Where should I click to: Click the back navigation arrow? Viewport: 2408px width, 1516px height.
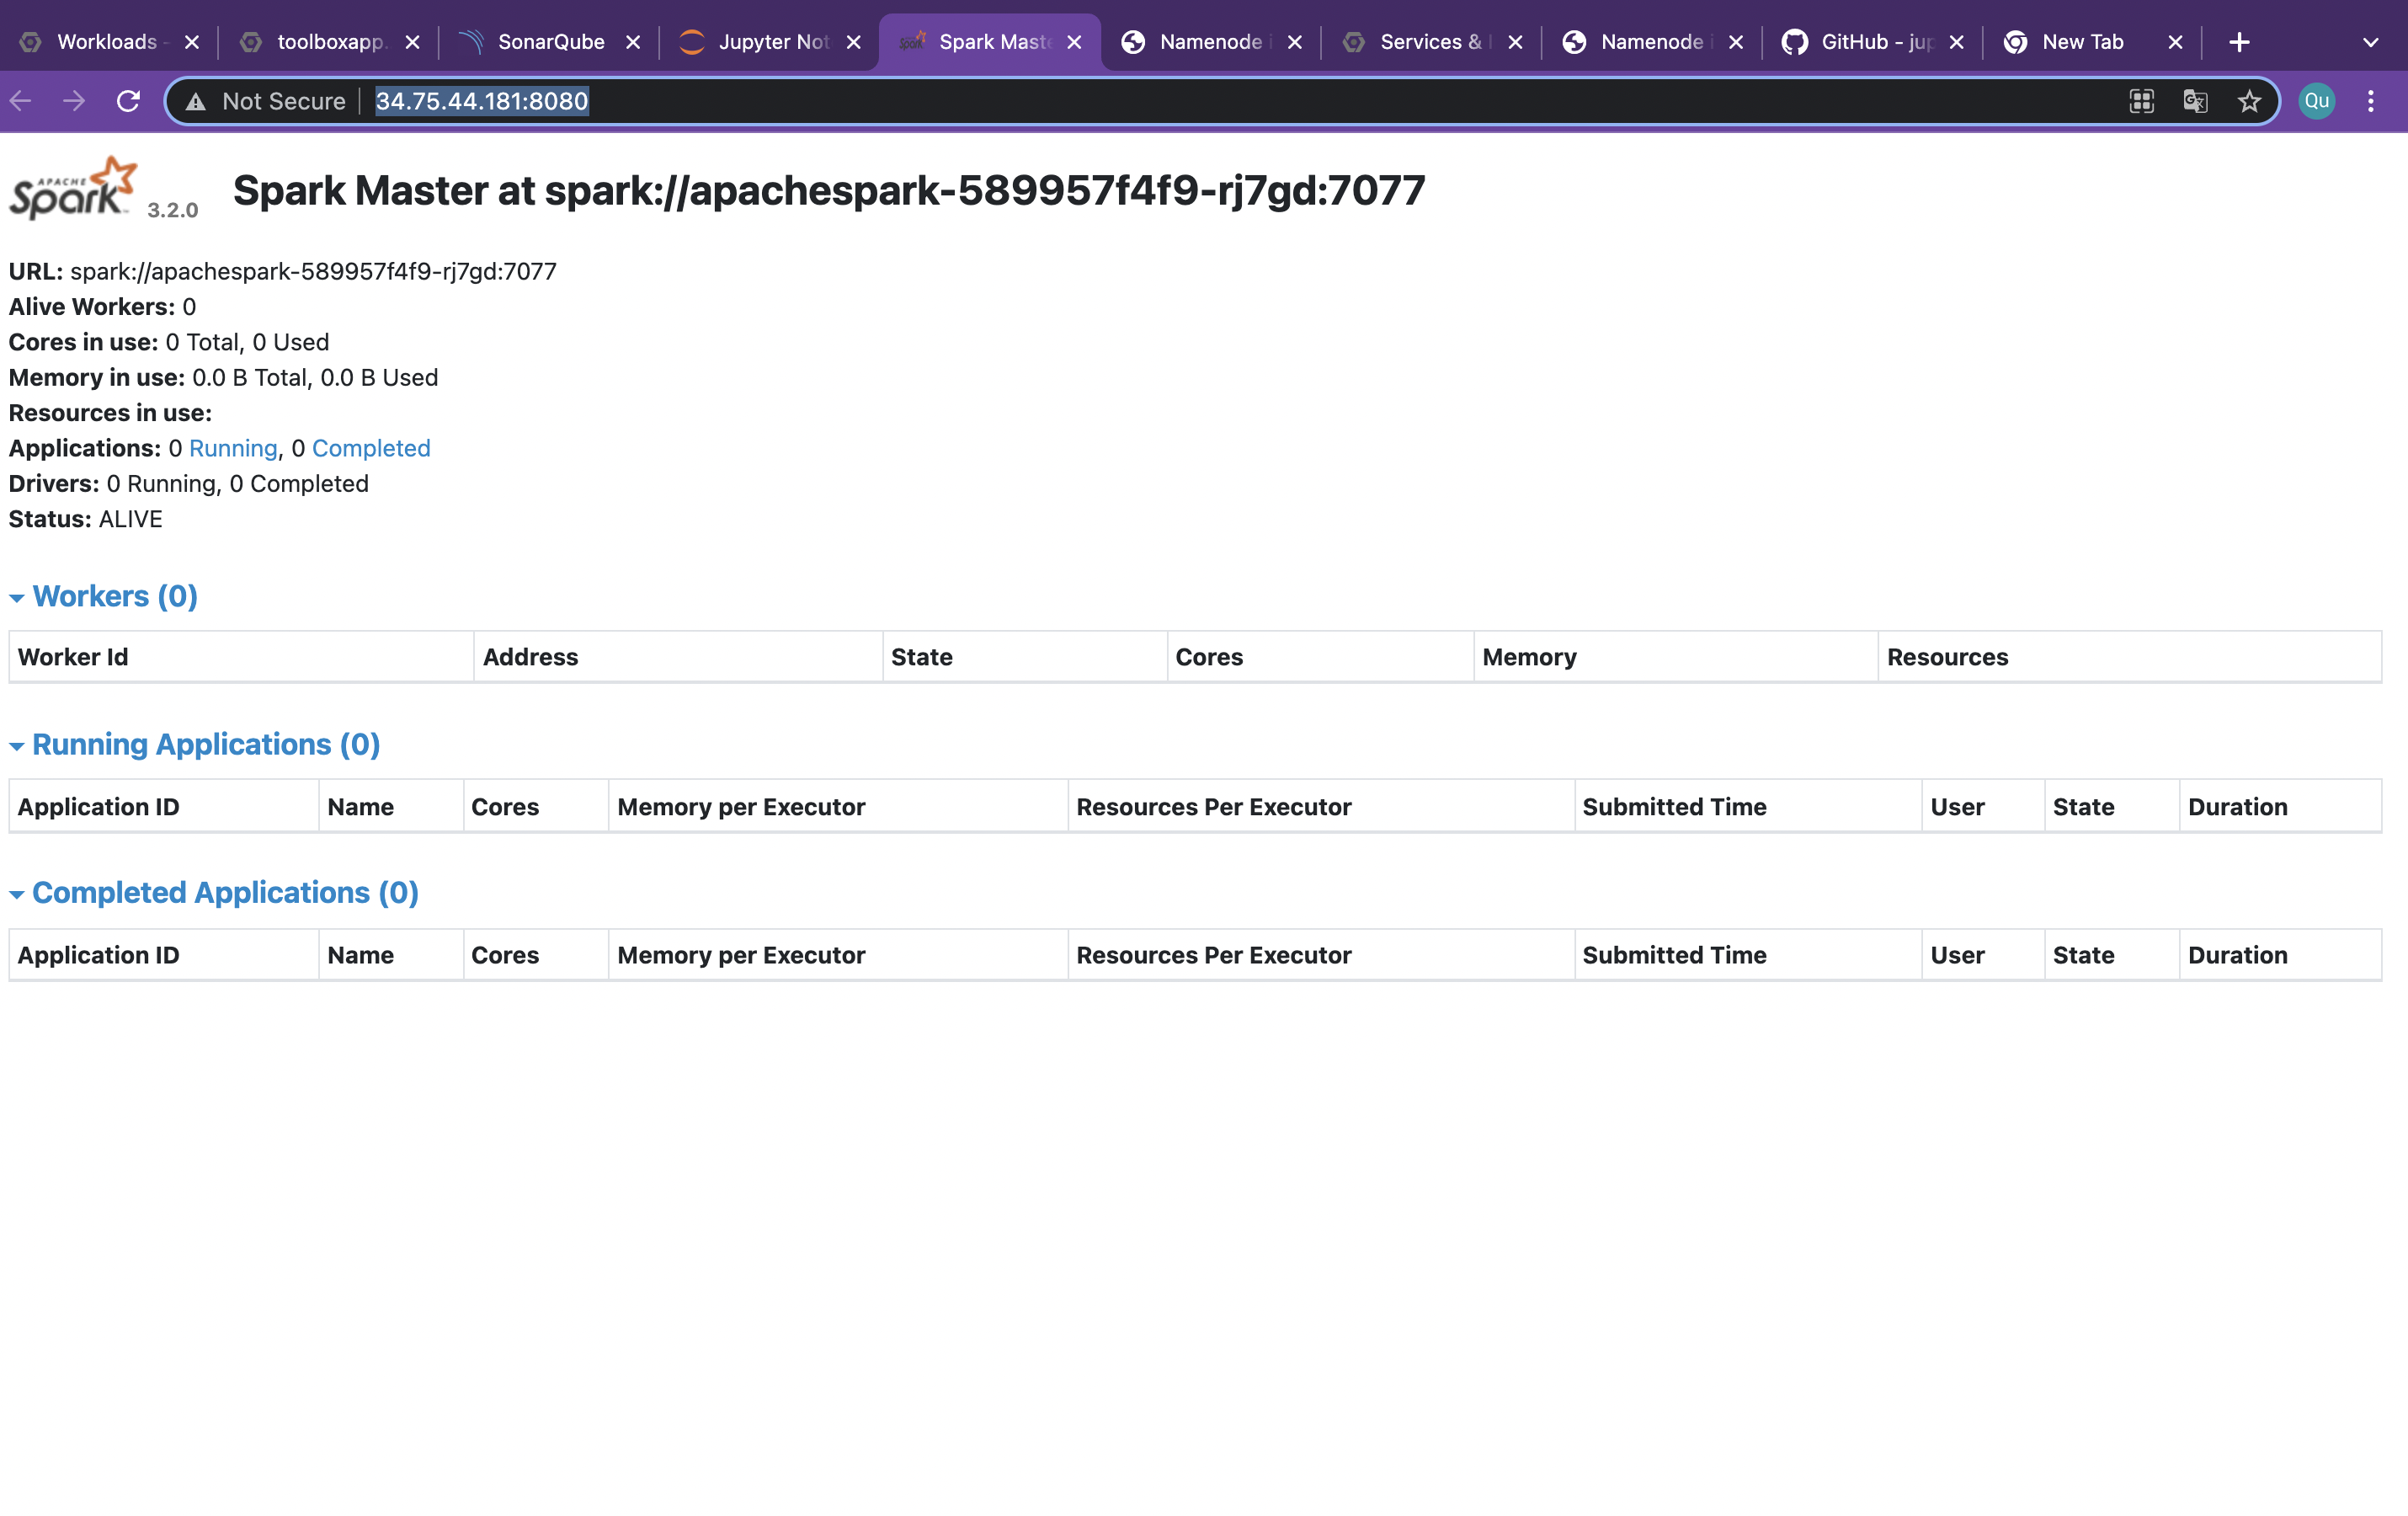click(21, 100)
